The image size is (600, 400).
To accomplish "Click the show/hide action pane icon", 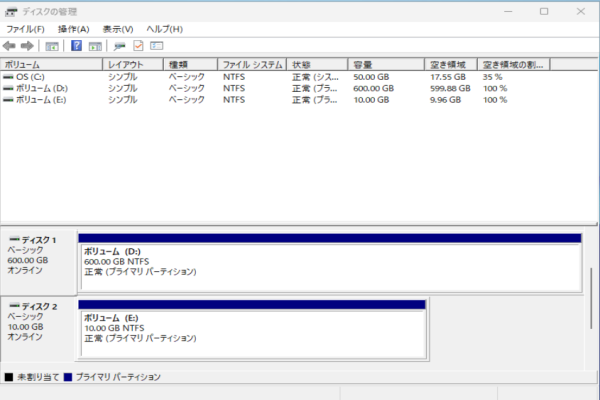I will 95,46.
